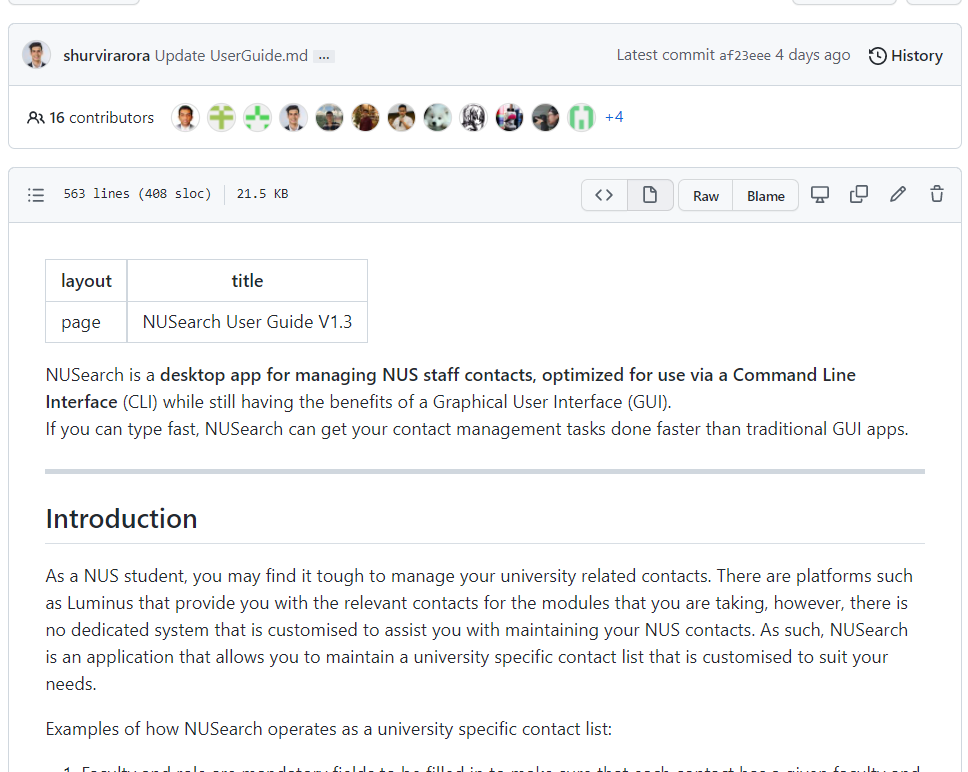
Task: Open the green plus-sign contributor avatar
Action: (x=221, y=117)
